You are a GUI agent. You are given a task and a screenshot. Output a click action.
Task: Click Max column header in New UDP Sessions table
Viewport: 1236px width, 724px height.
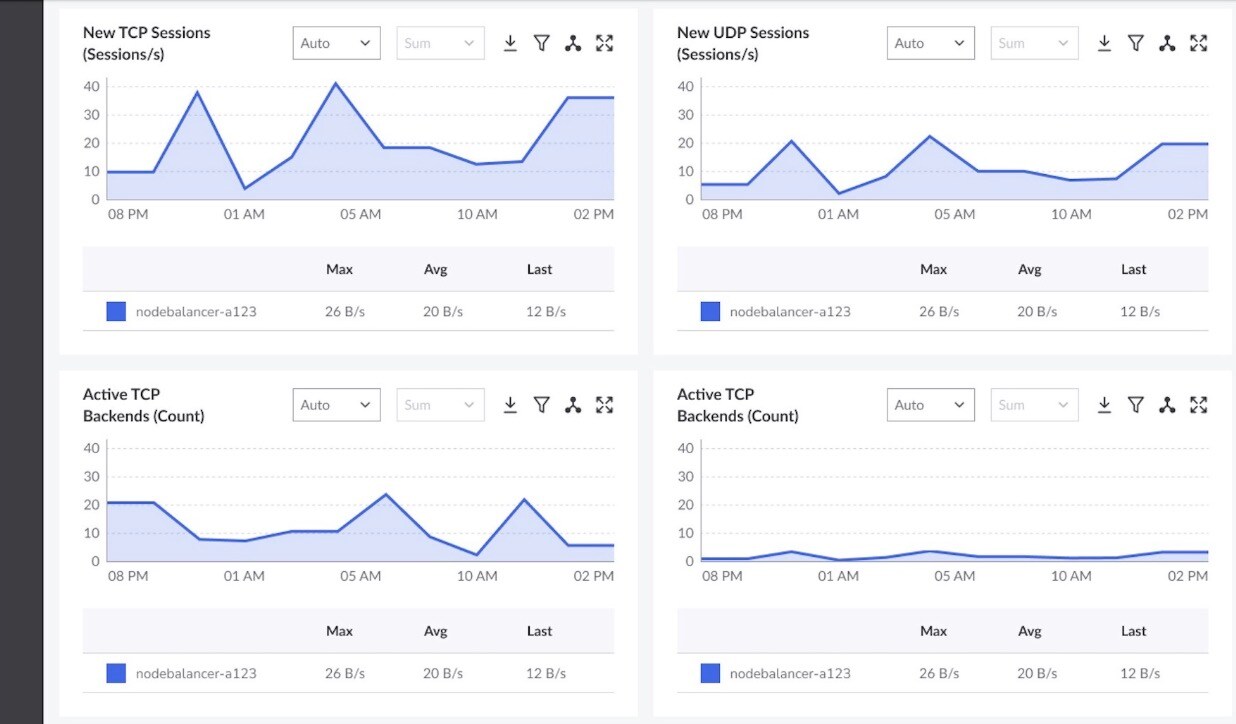933,269
